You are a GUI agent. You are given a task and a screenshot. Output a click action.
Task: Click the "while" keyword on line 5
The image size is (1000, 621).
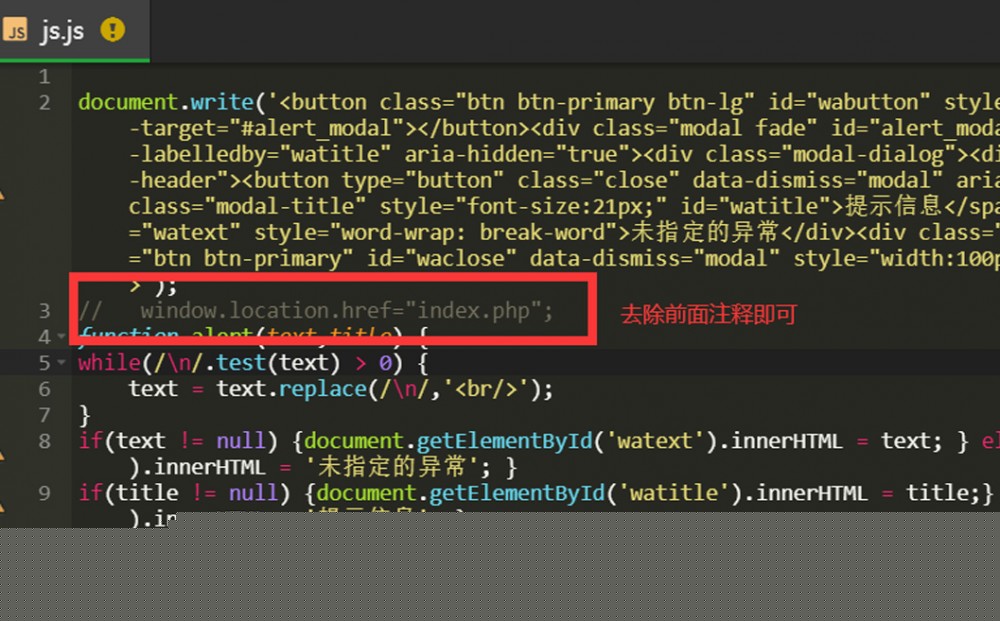(109, 363)
